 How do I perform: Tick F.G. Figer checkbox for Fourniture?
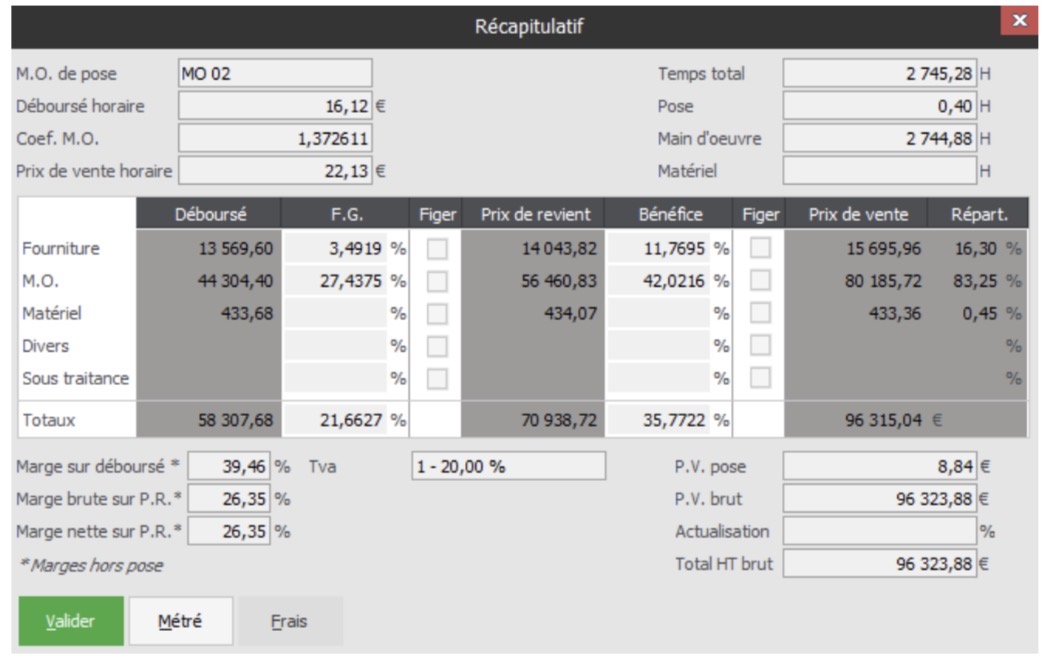437,249
